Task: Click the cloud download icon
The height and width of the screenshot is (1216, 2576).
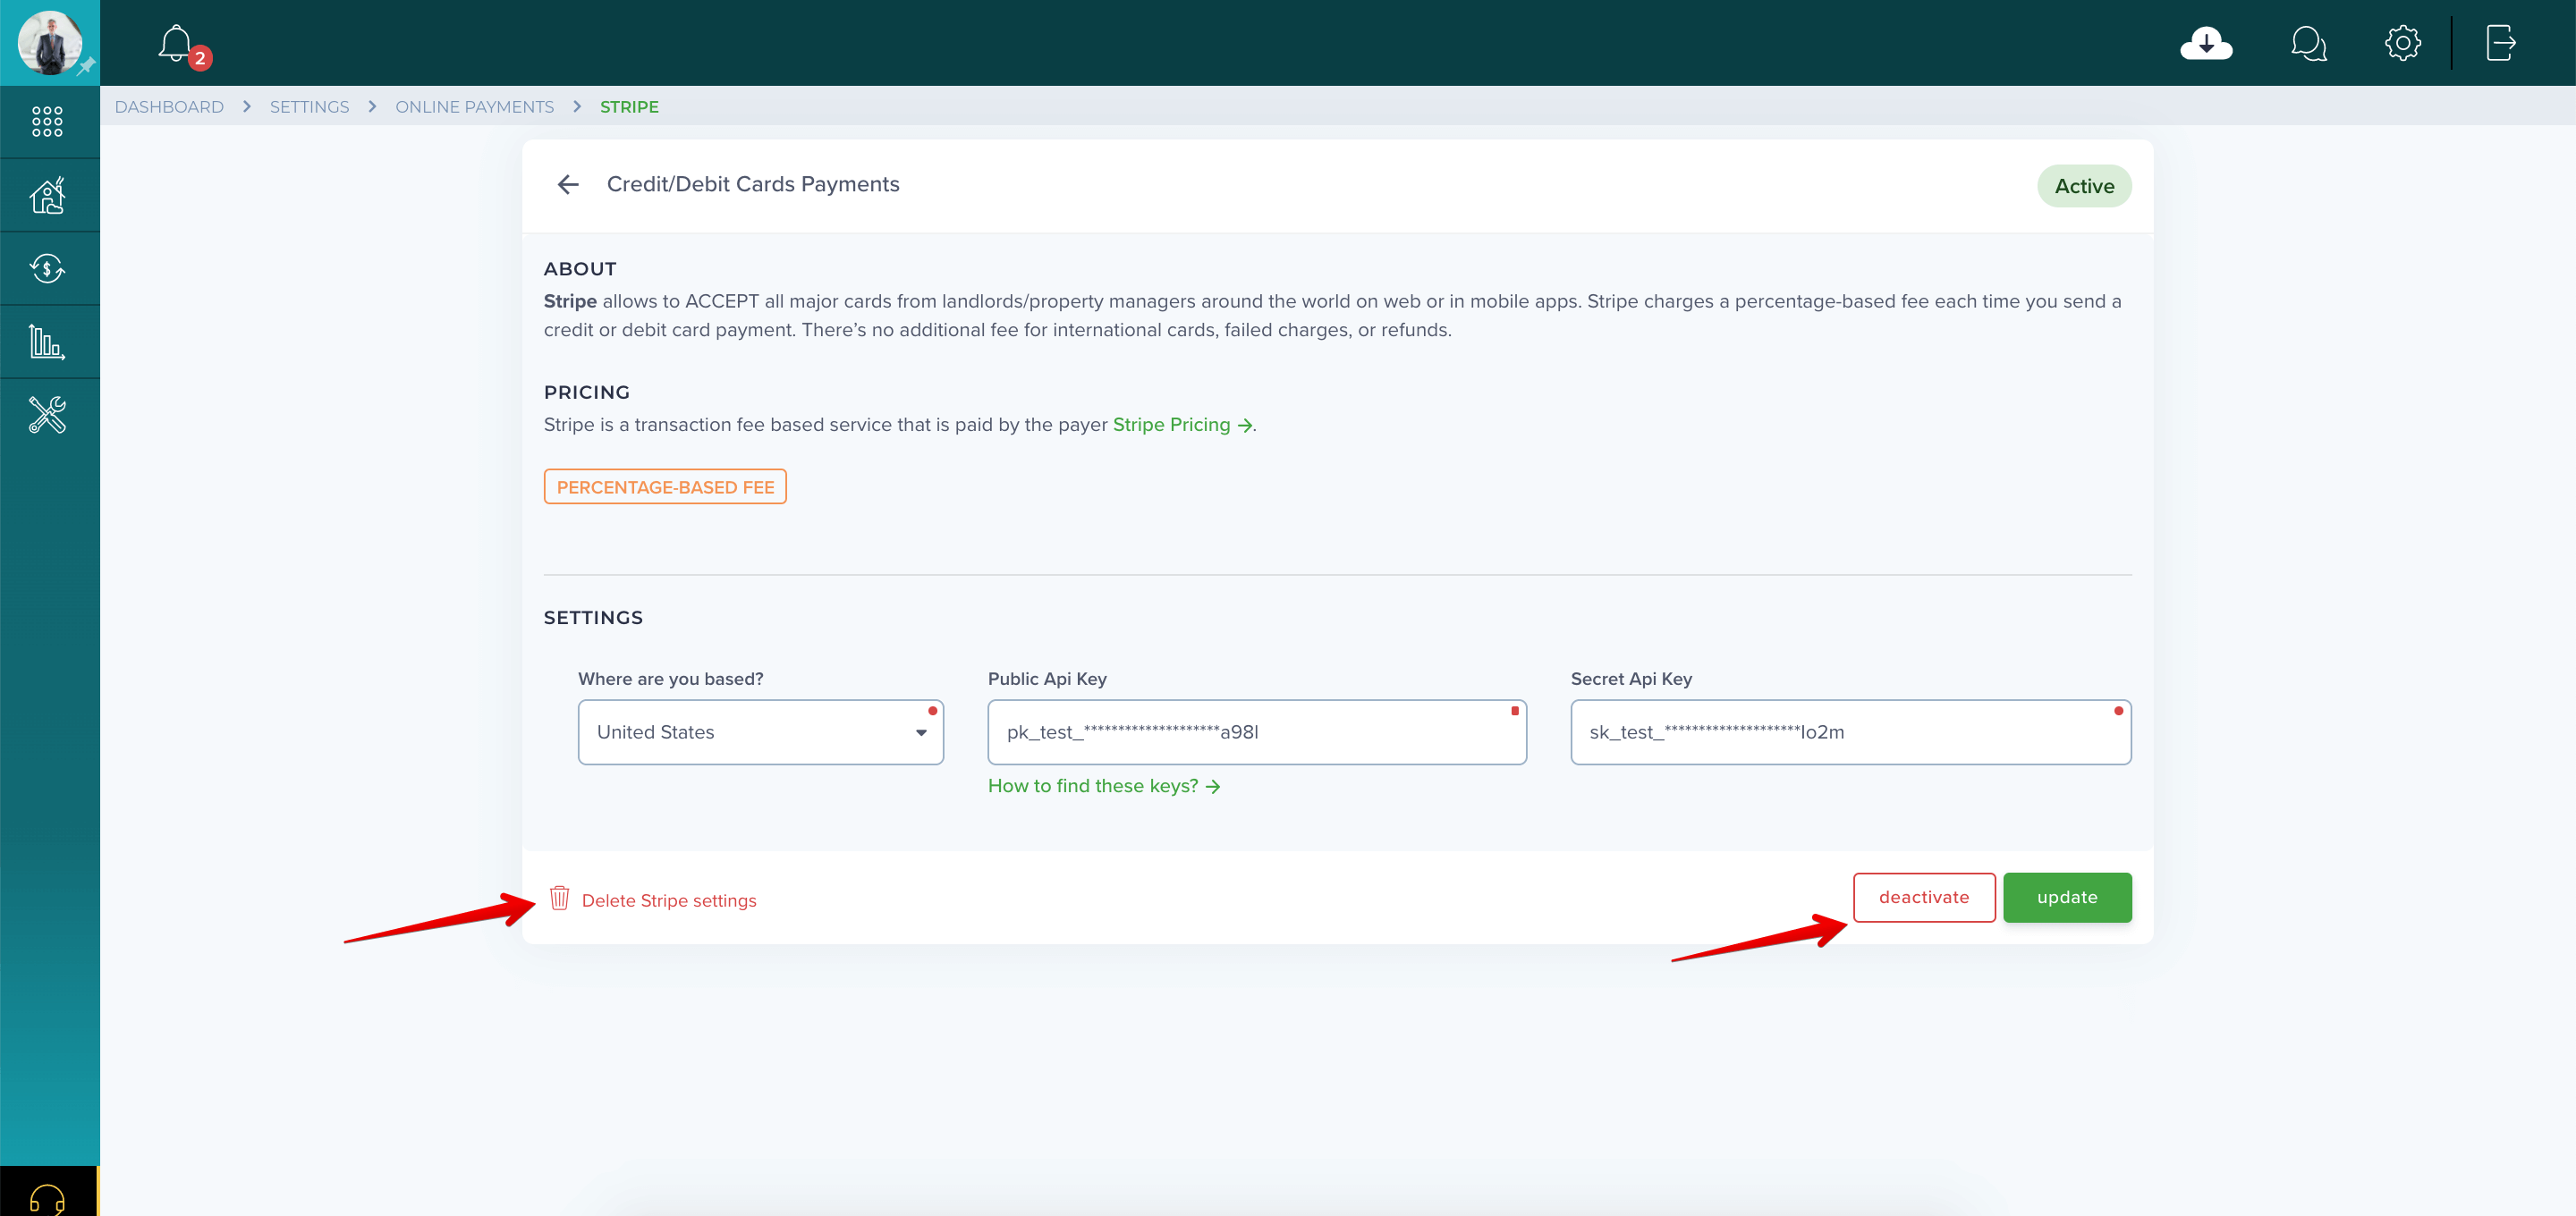Action: 2206,43
